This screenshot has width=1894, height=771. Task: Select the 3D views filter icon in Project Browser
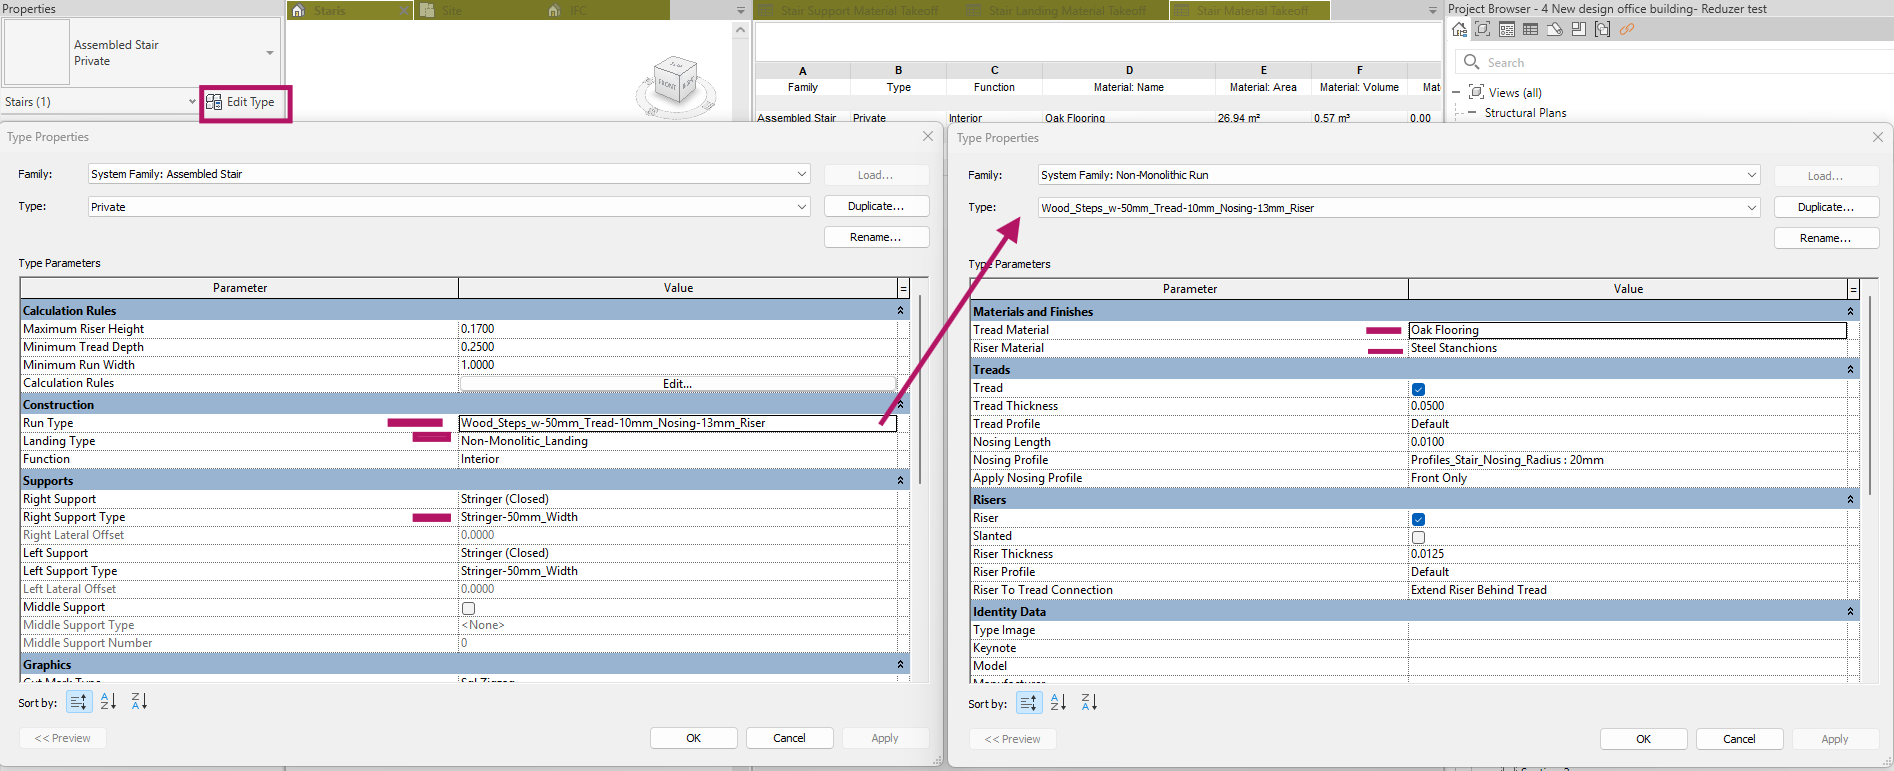1483,29
